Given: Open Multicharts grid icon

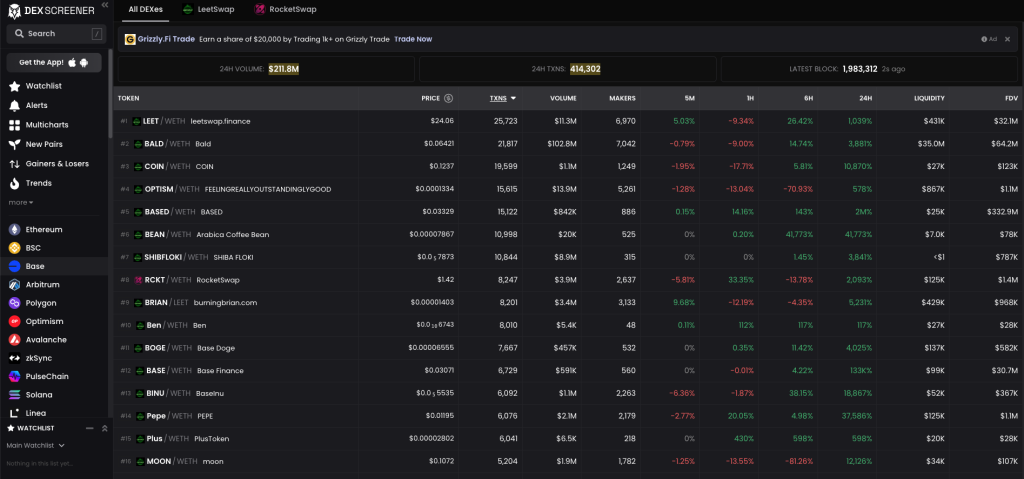Looking at the screenshot, I should coord(14,125).
